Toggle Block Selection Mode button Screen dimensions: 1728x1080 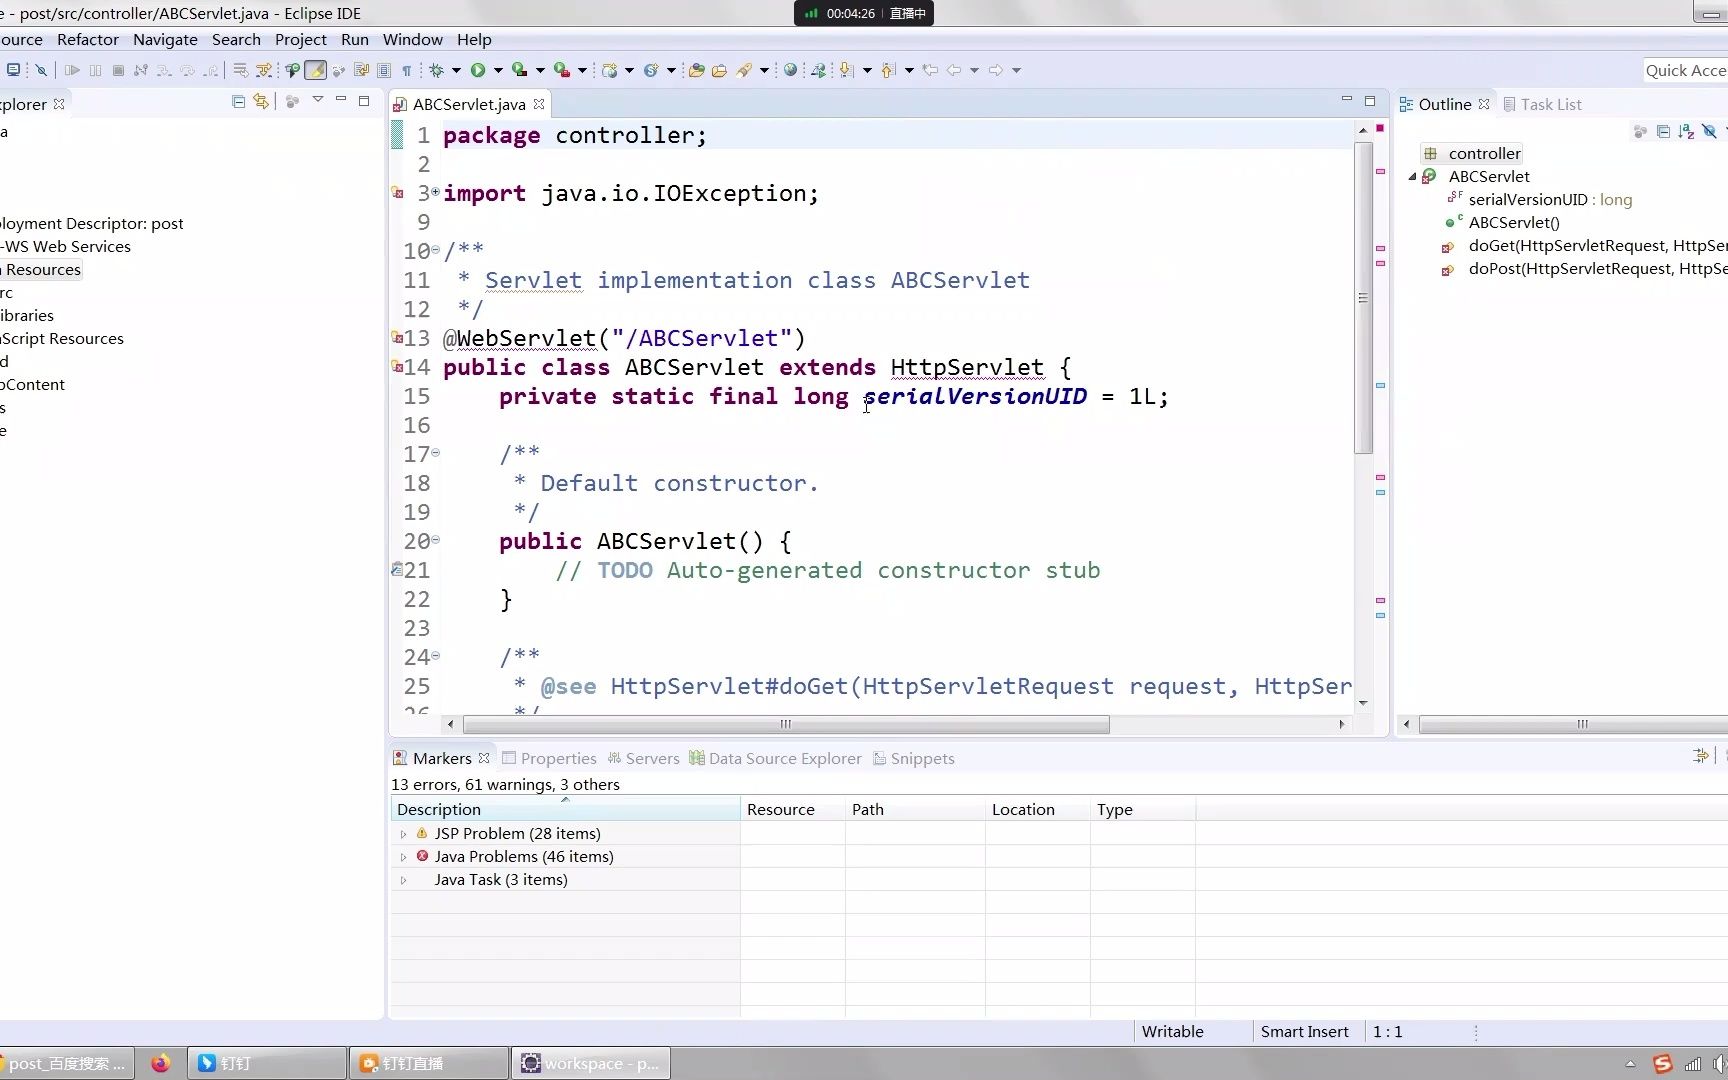pos(384,70)
